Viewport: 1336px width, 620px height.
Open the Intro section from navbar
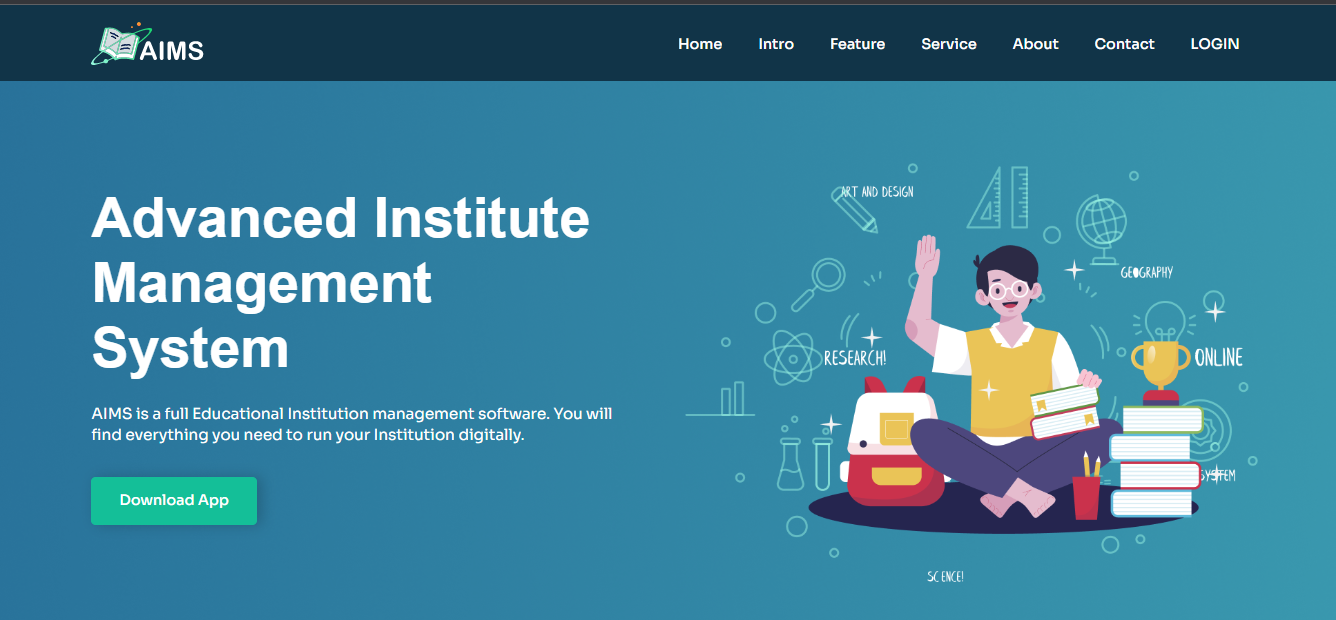[776, 44]
